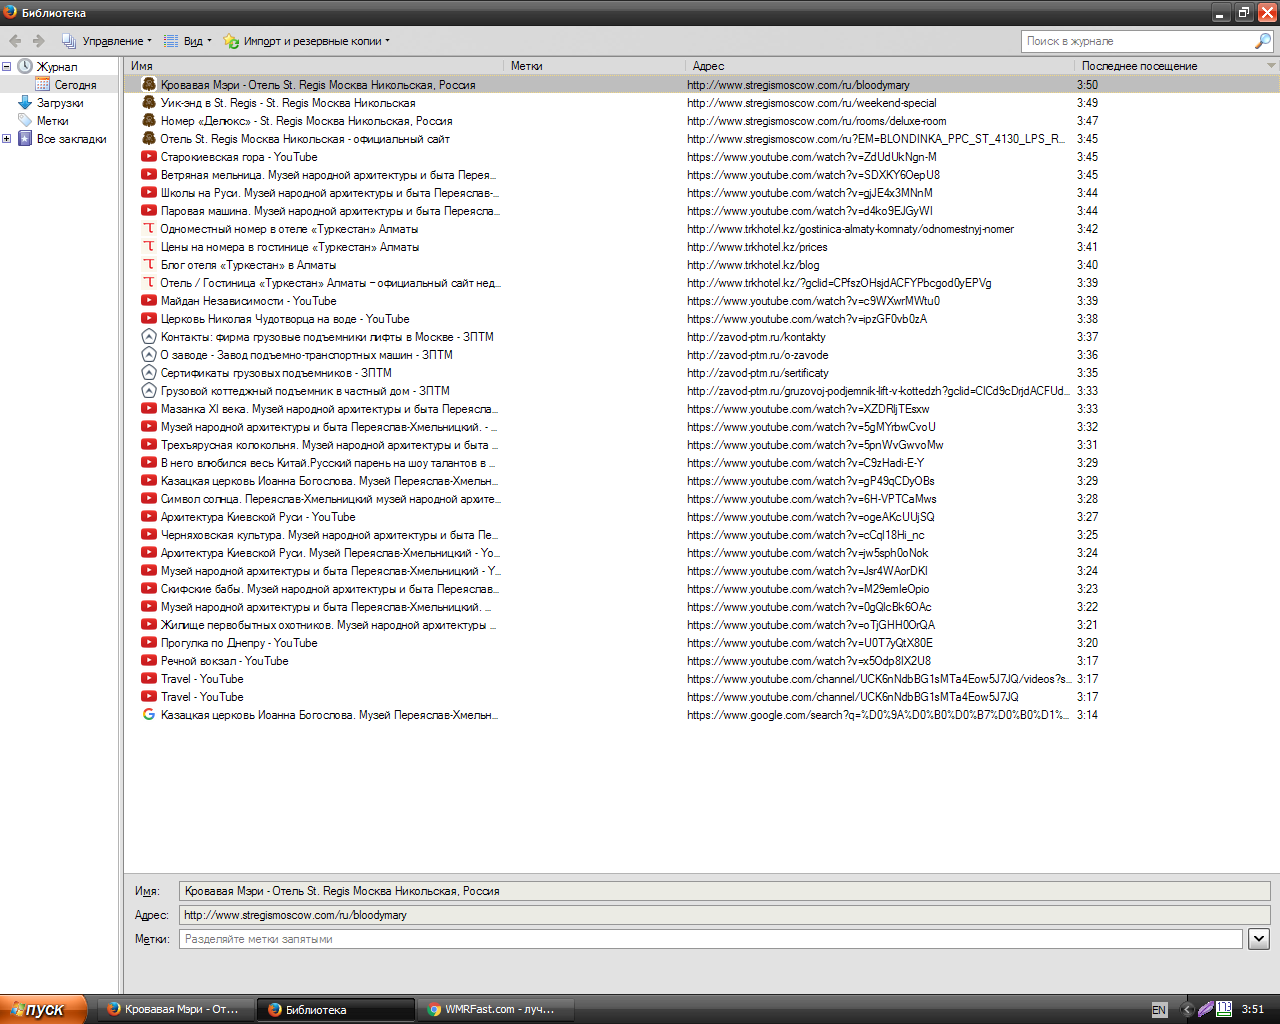
Task: Select the Travel - YouTube row with /videos address
Action: tap(701, 678)
